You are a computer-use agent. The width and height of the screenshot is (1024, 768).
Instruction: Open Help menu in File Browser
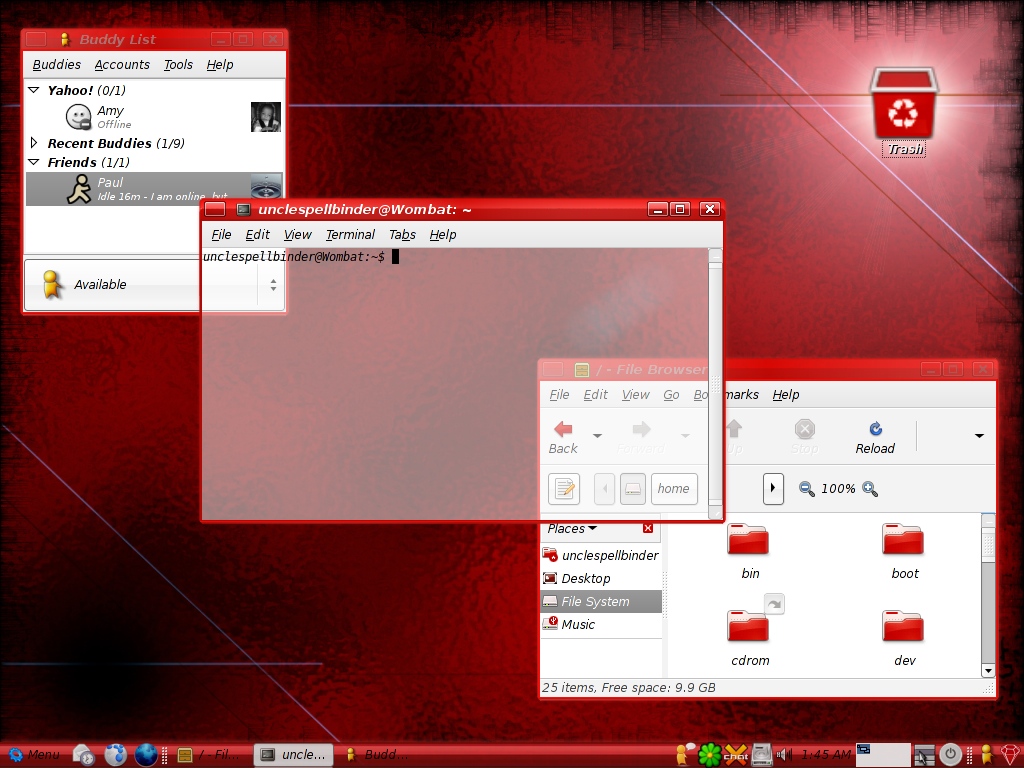coord(786,394)
